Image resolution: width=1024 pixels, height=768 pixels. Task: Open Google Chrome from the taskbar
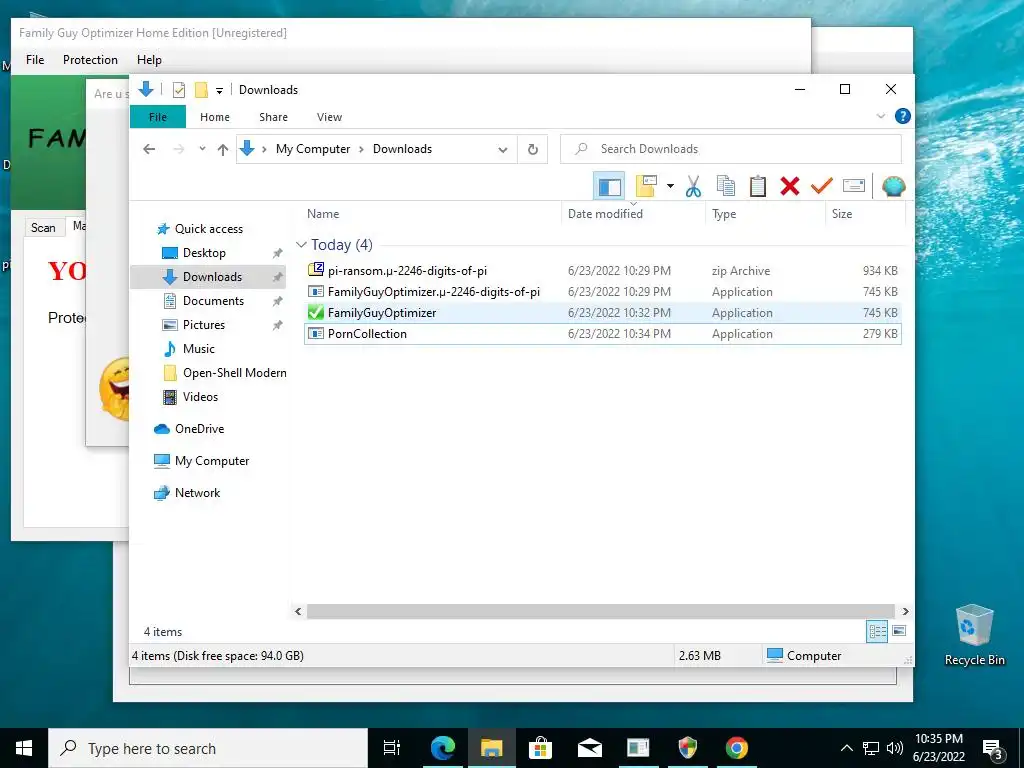[x=737, y=748]
